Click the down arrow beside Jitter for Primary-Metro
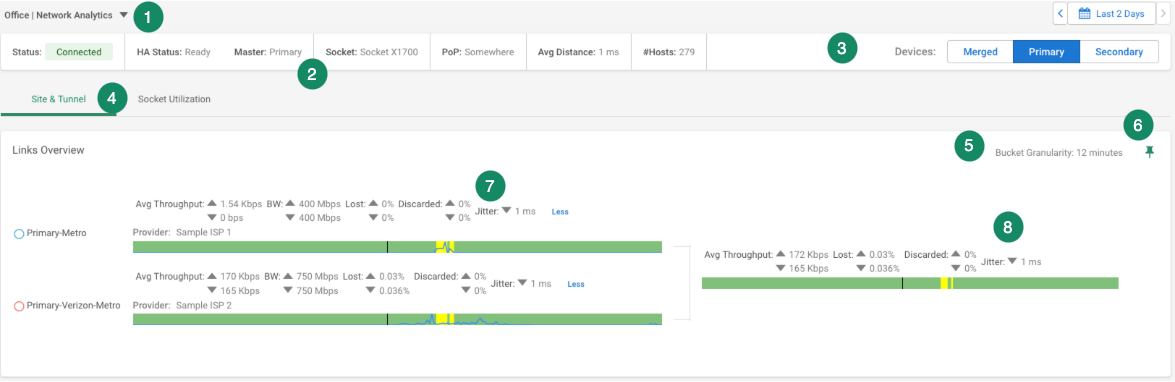Image resolution: width=1175 pixels, height=382 pixels. pyautogui.click(x=507, y=211)
